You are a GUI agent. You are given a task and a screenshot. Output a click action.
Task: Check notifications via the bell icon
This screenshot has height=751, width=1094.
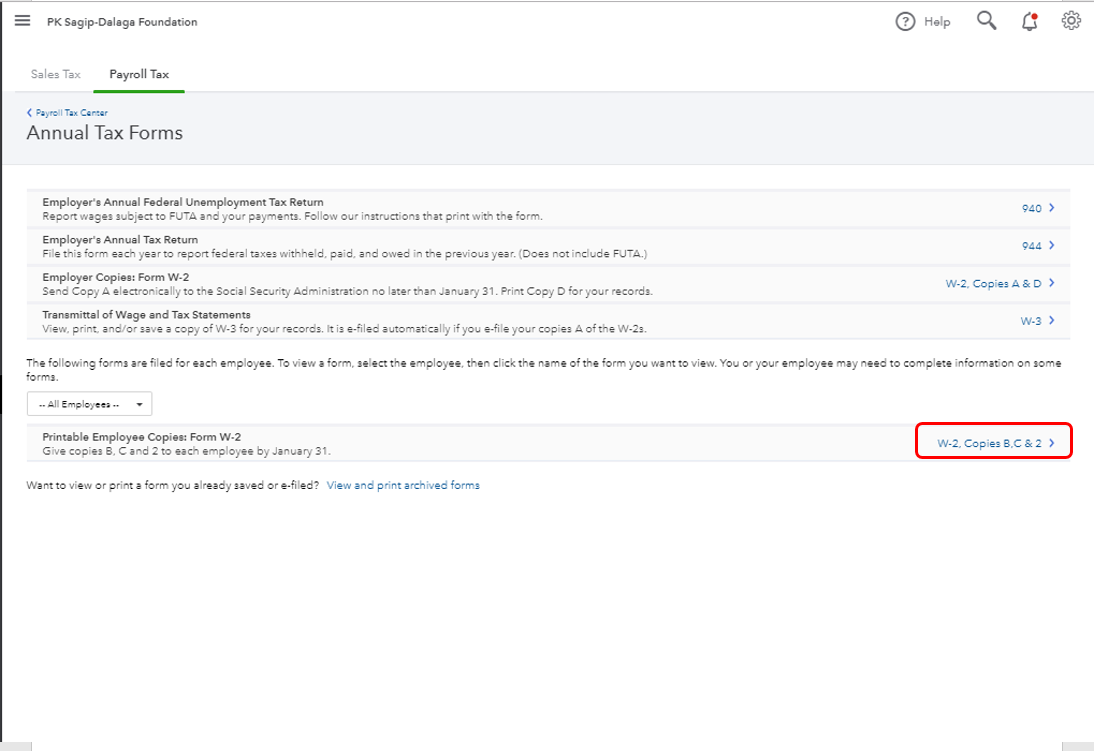pos(1029,21)
